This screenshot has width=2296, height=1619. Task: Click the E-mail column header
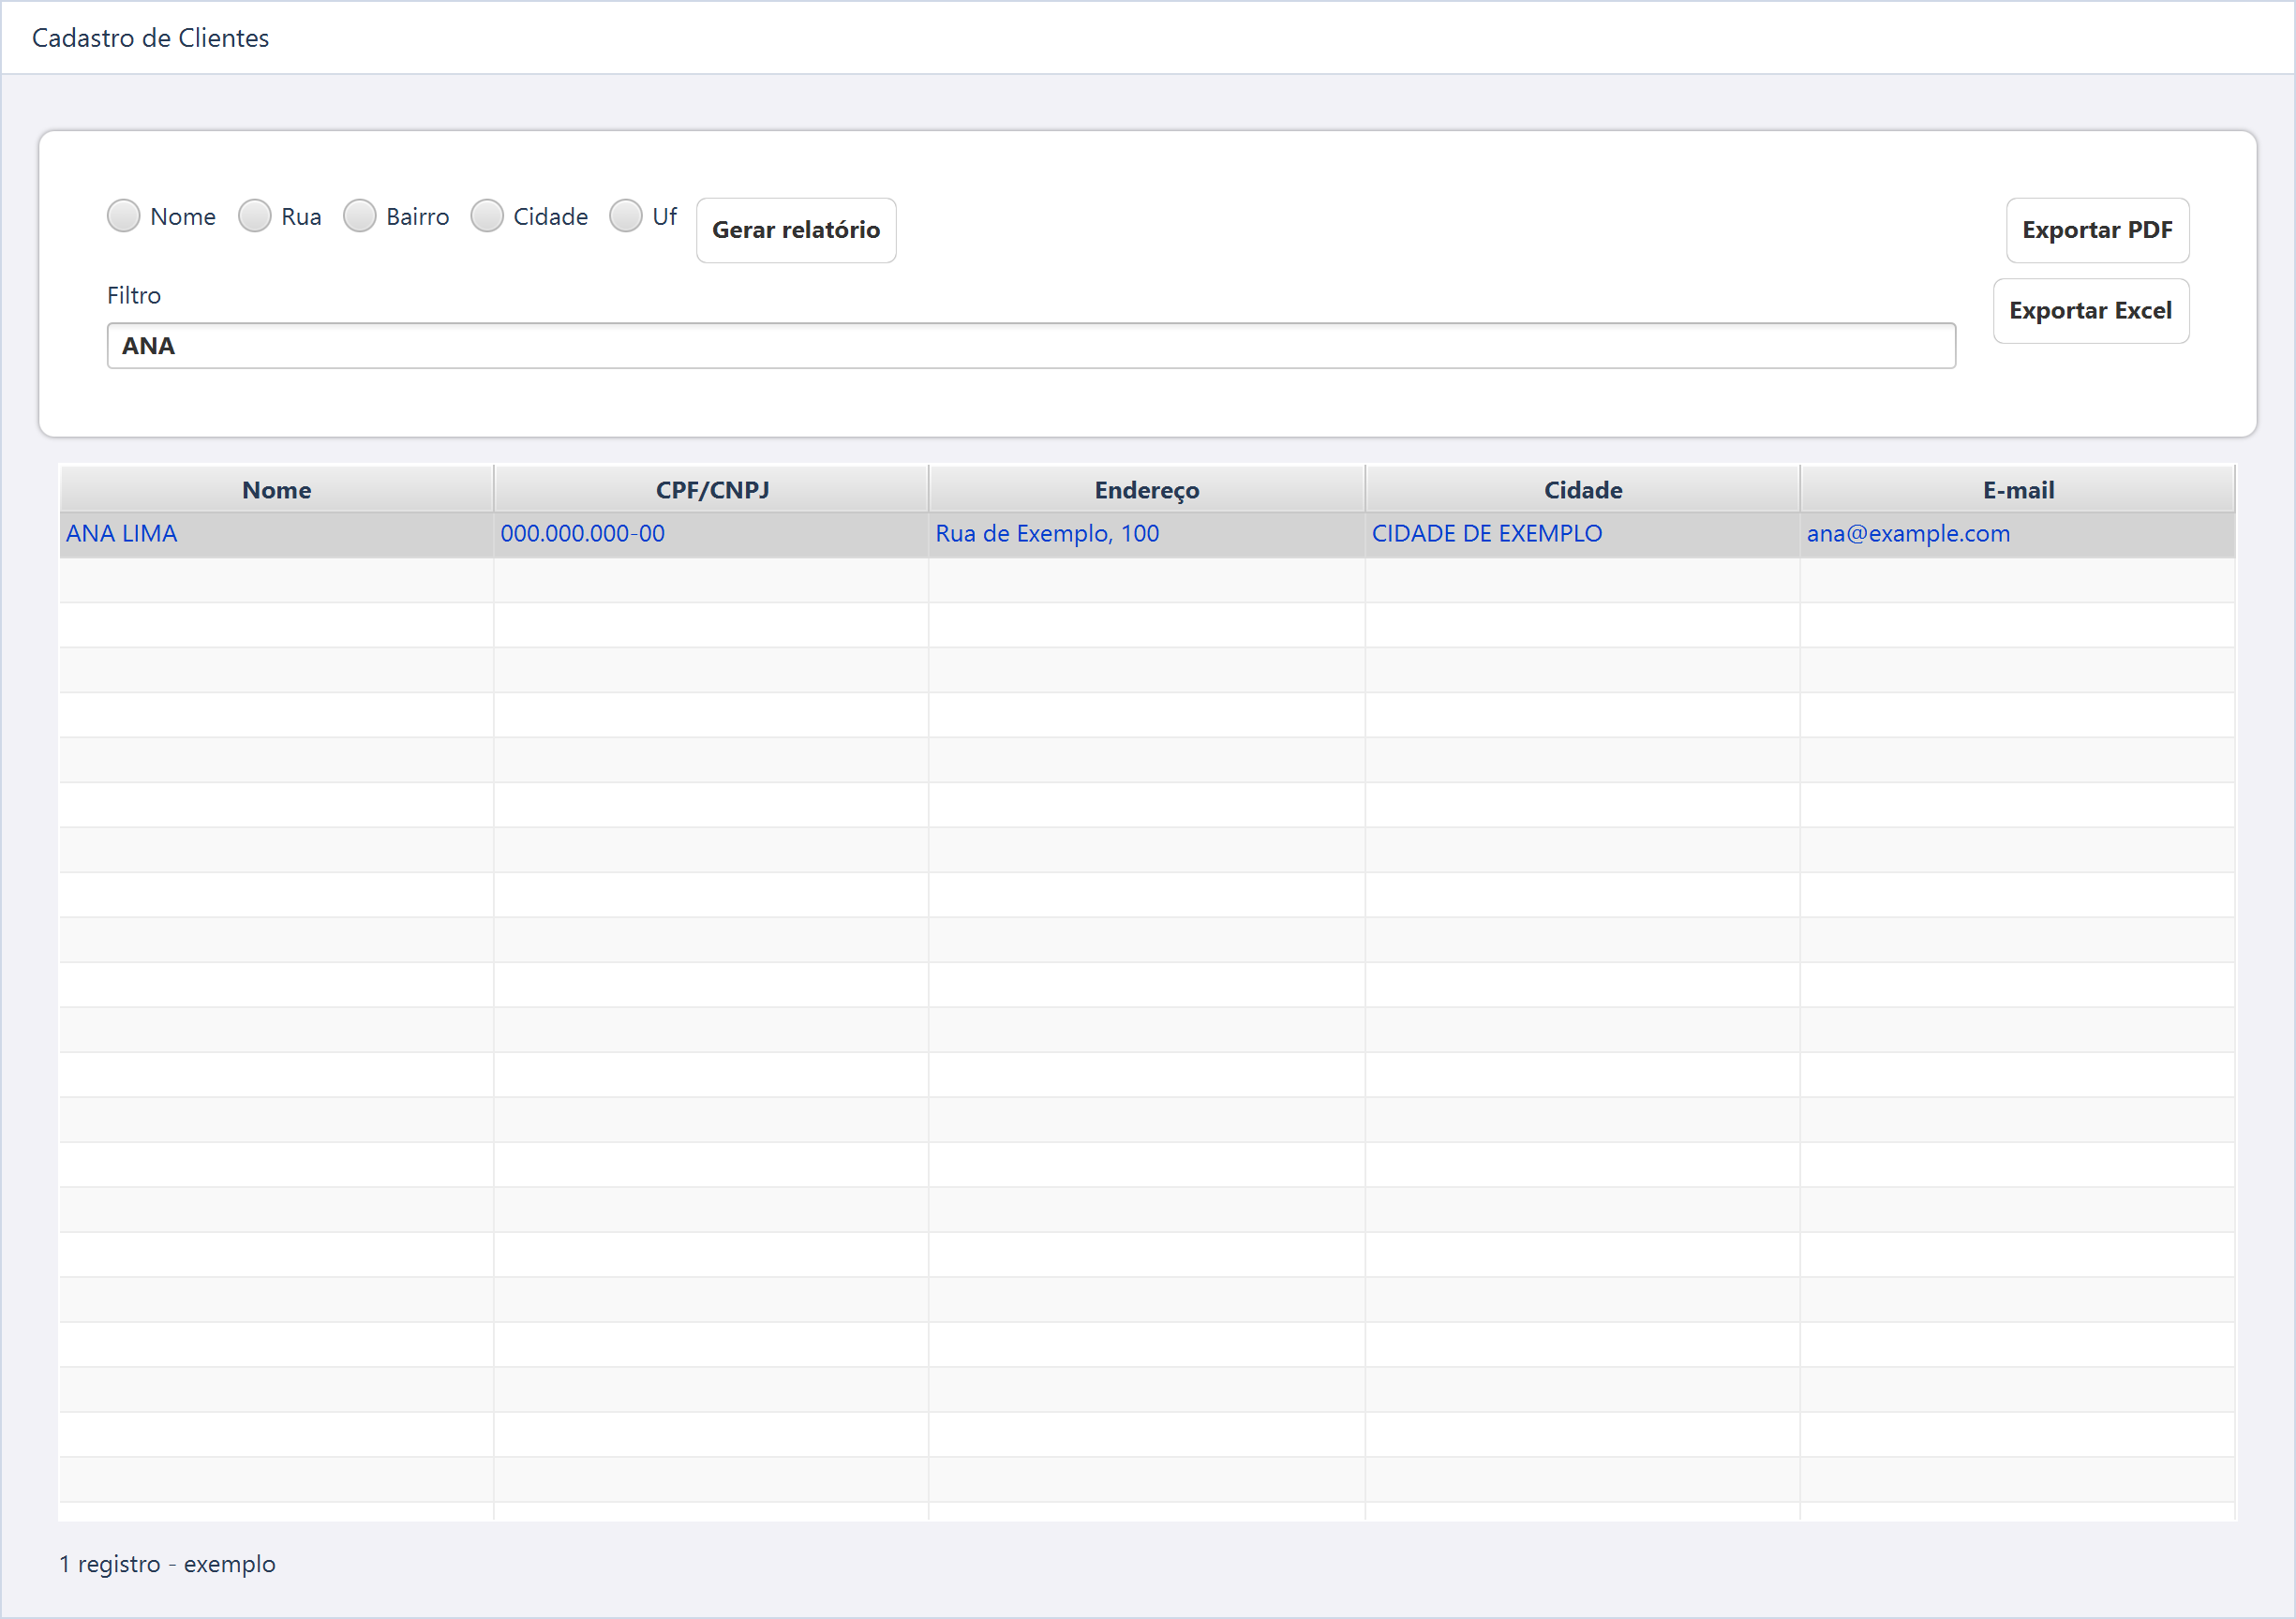(x=2018, y=490)
